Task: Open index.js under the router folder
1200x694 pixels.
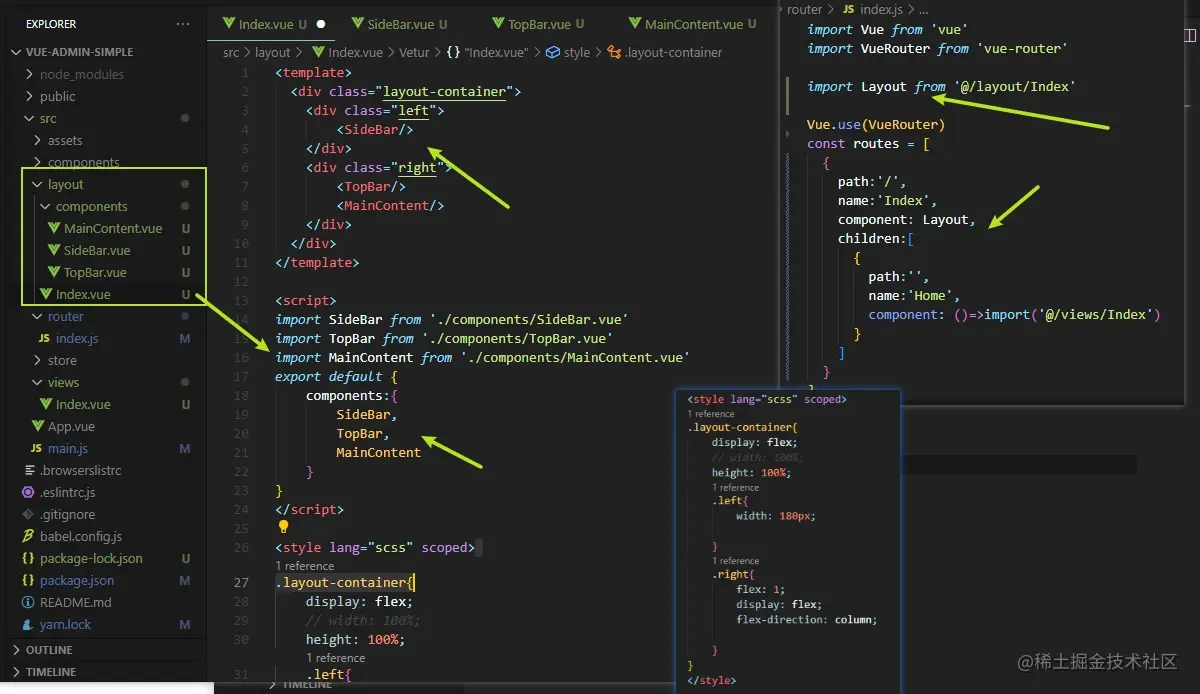Action: click(77, 338)
